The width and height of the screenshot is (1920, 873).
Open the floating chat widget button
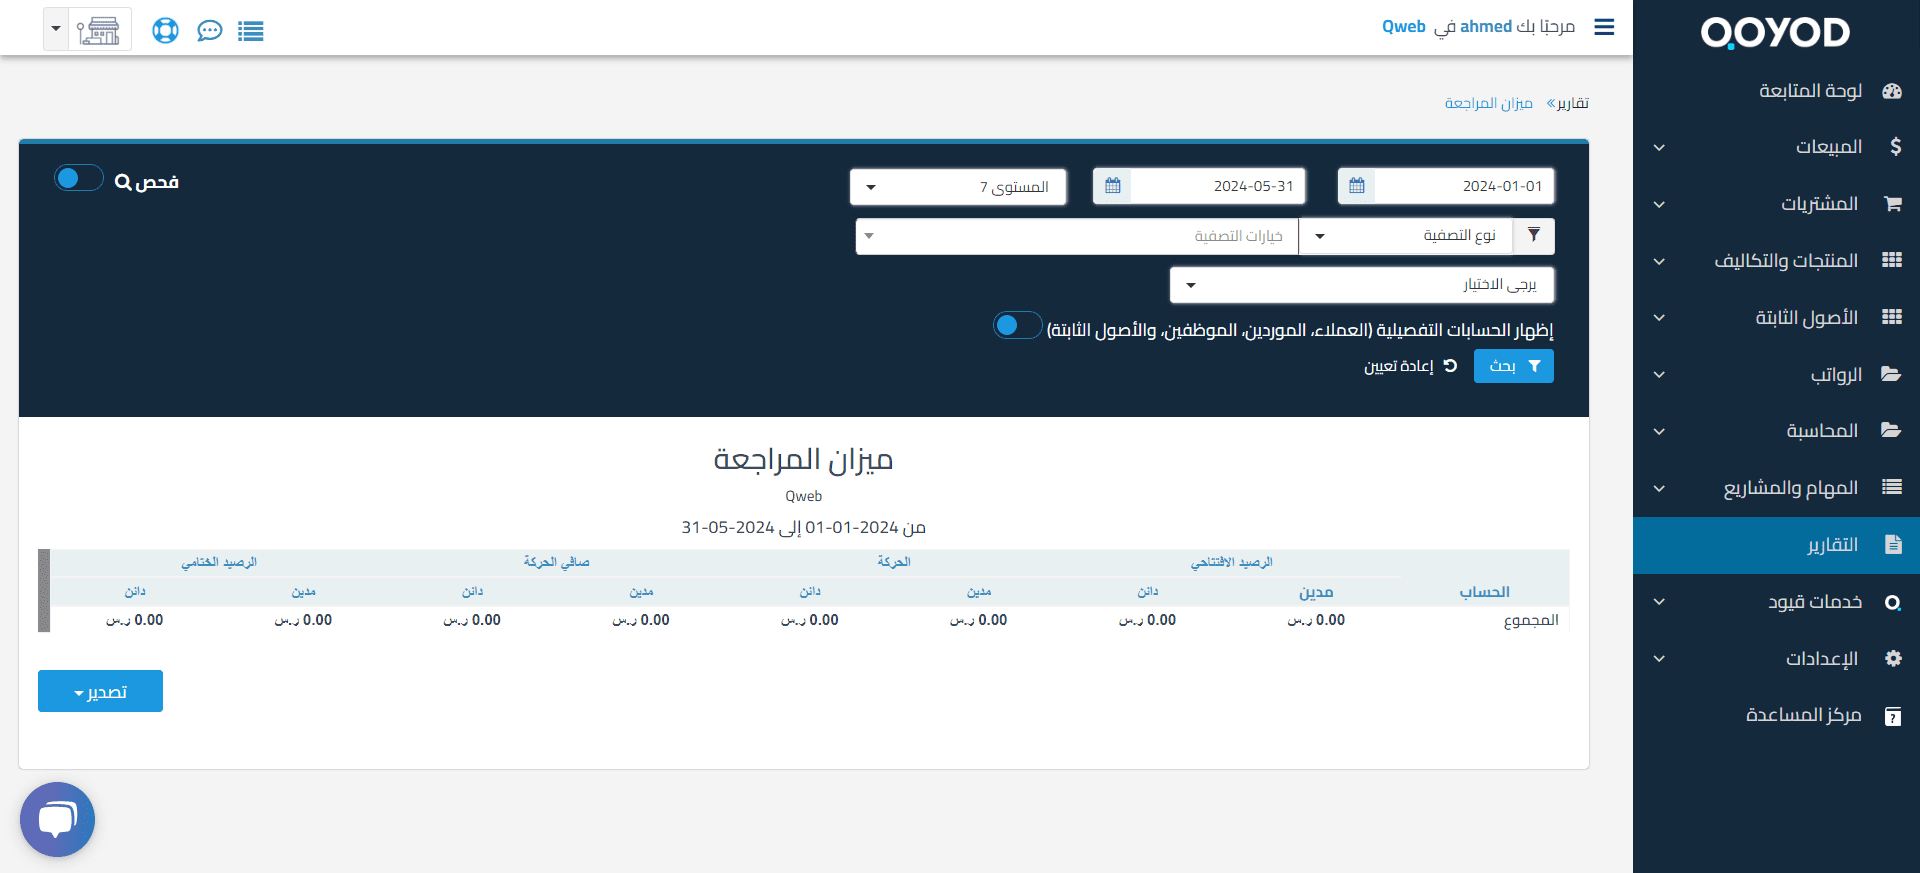click(57, 819)
